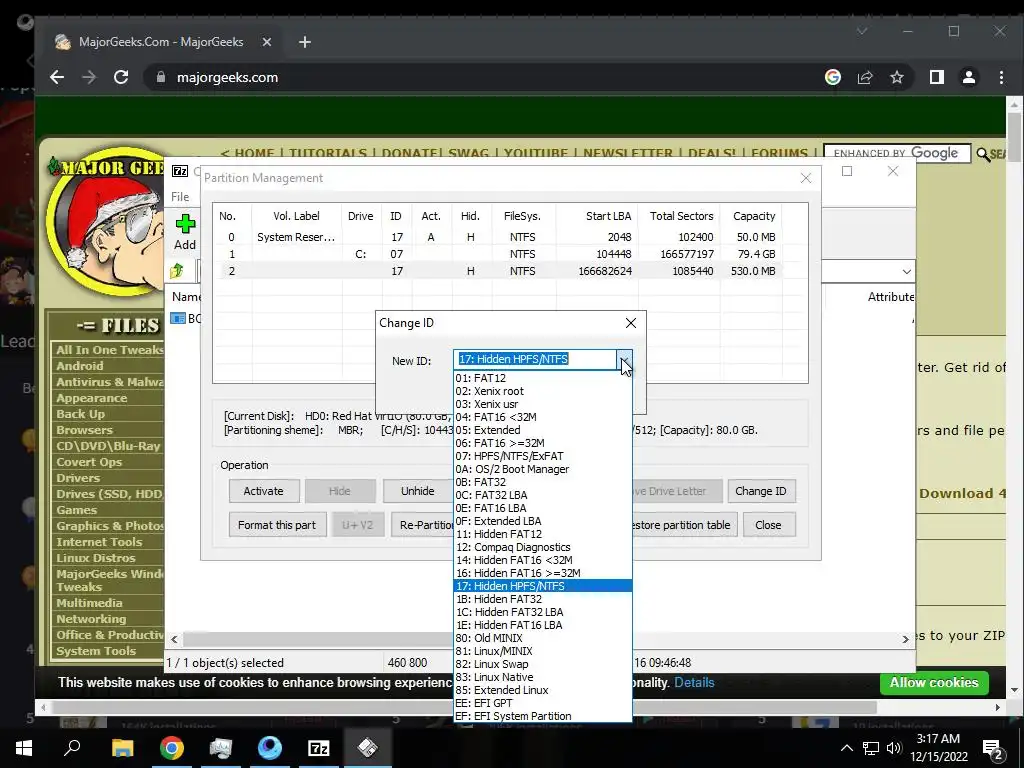Screen dimensions: 1024x768
Task: Click the Google icon in address bar
Action: [x=833, y=78]
